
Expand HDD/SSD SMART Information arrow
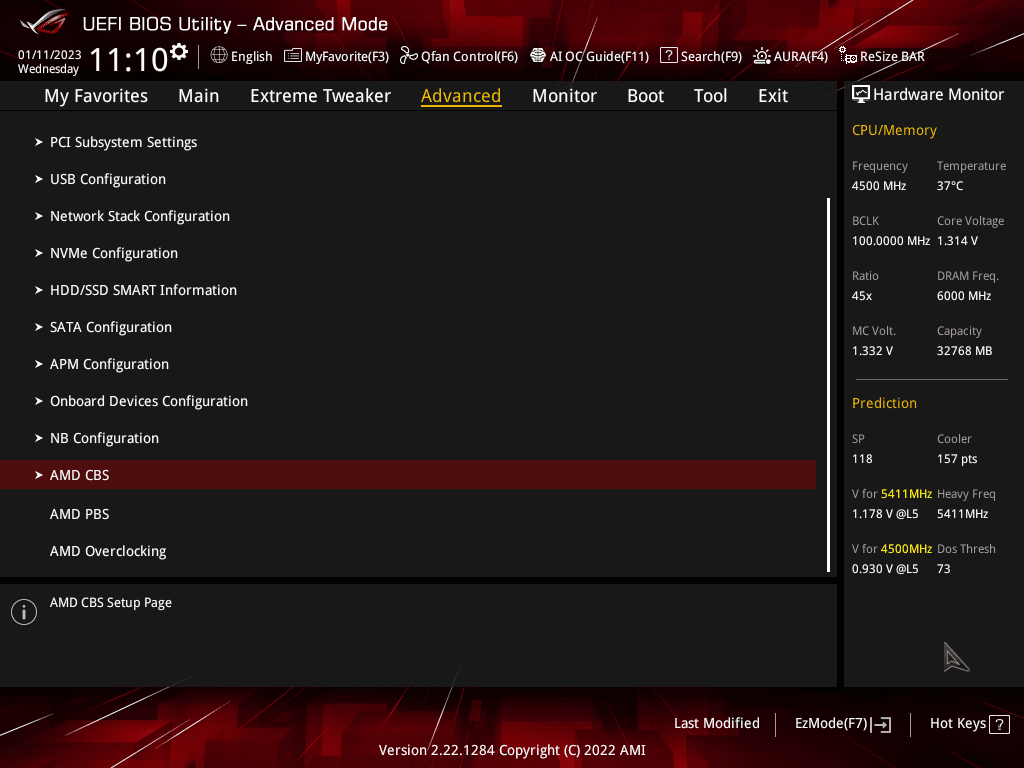point(39,290)
